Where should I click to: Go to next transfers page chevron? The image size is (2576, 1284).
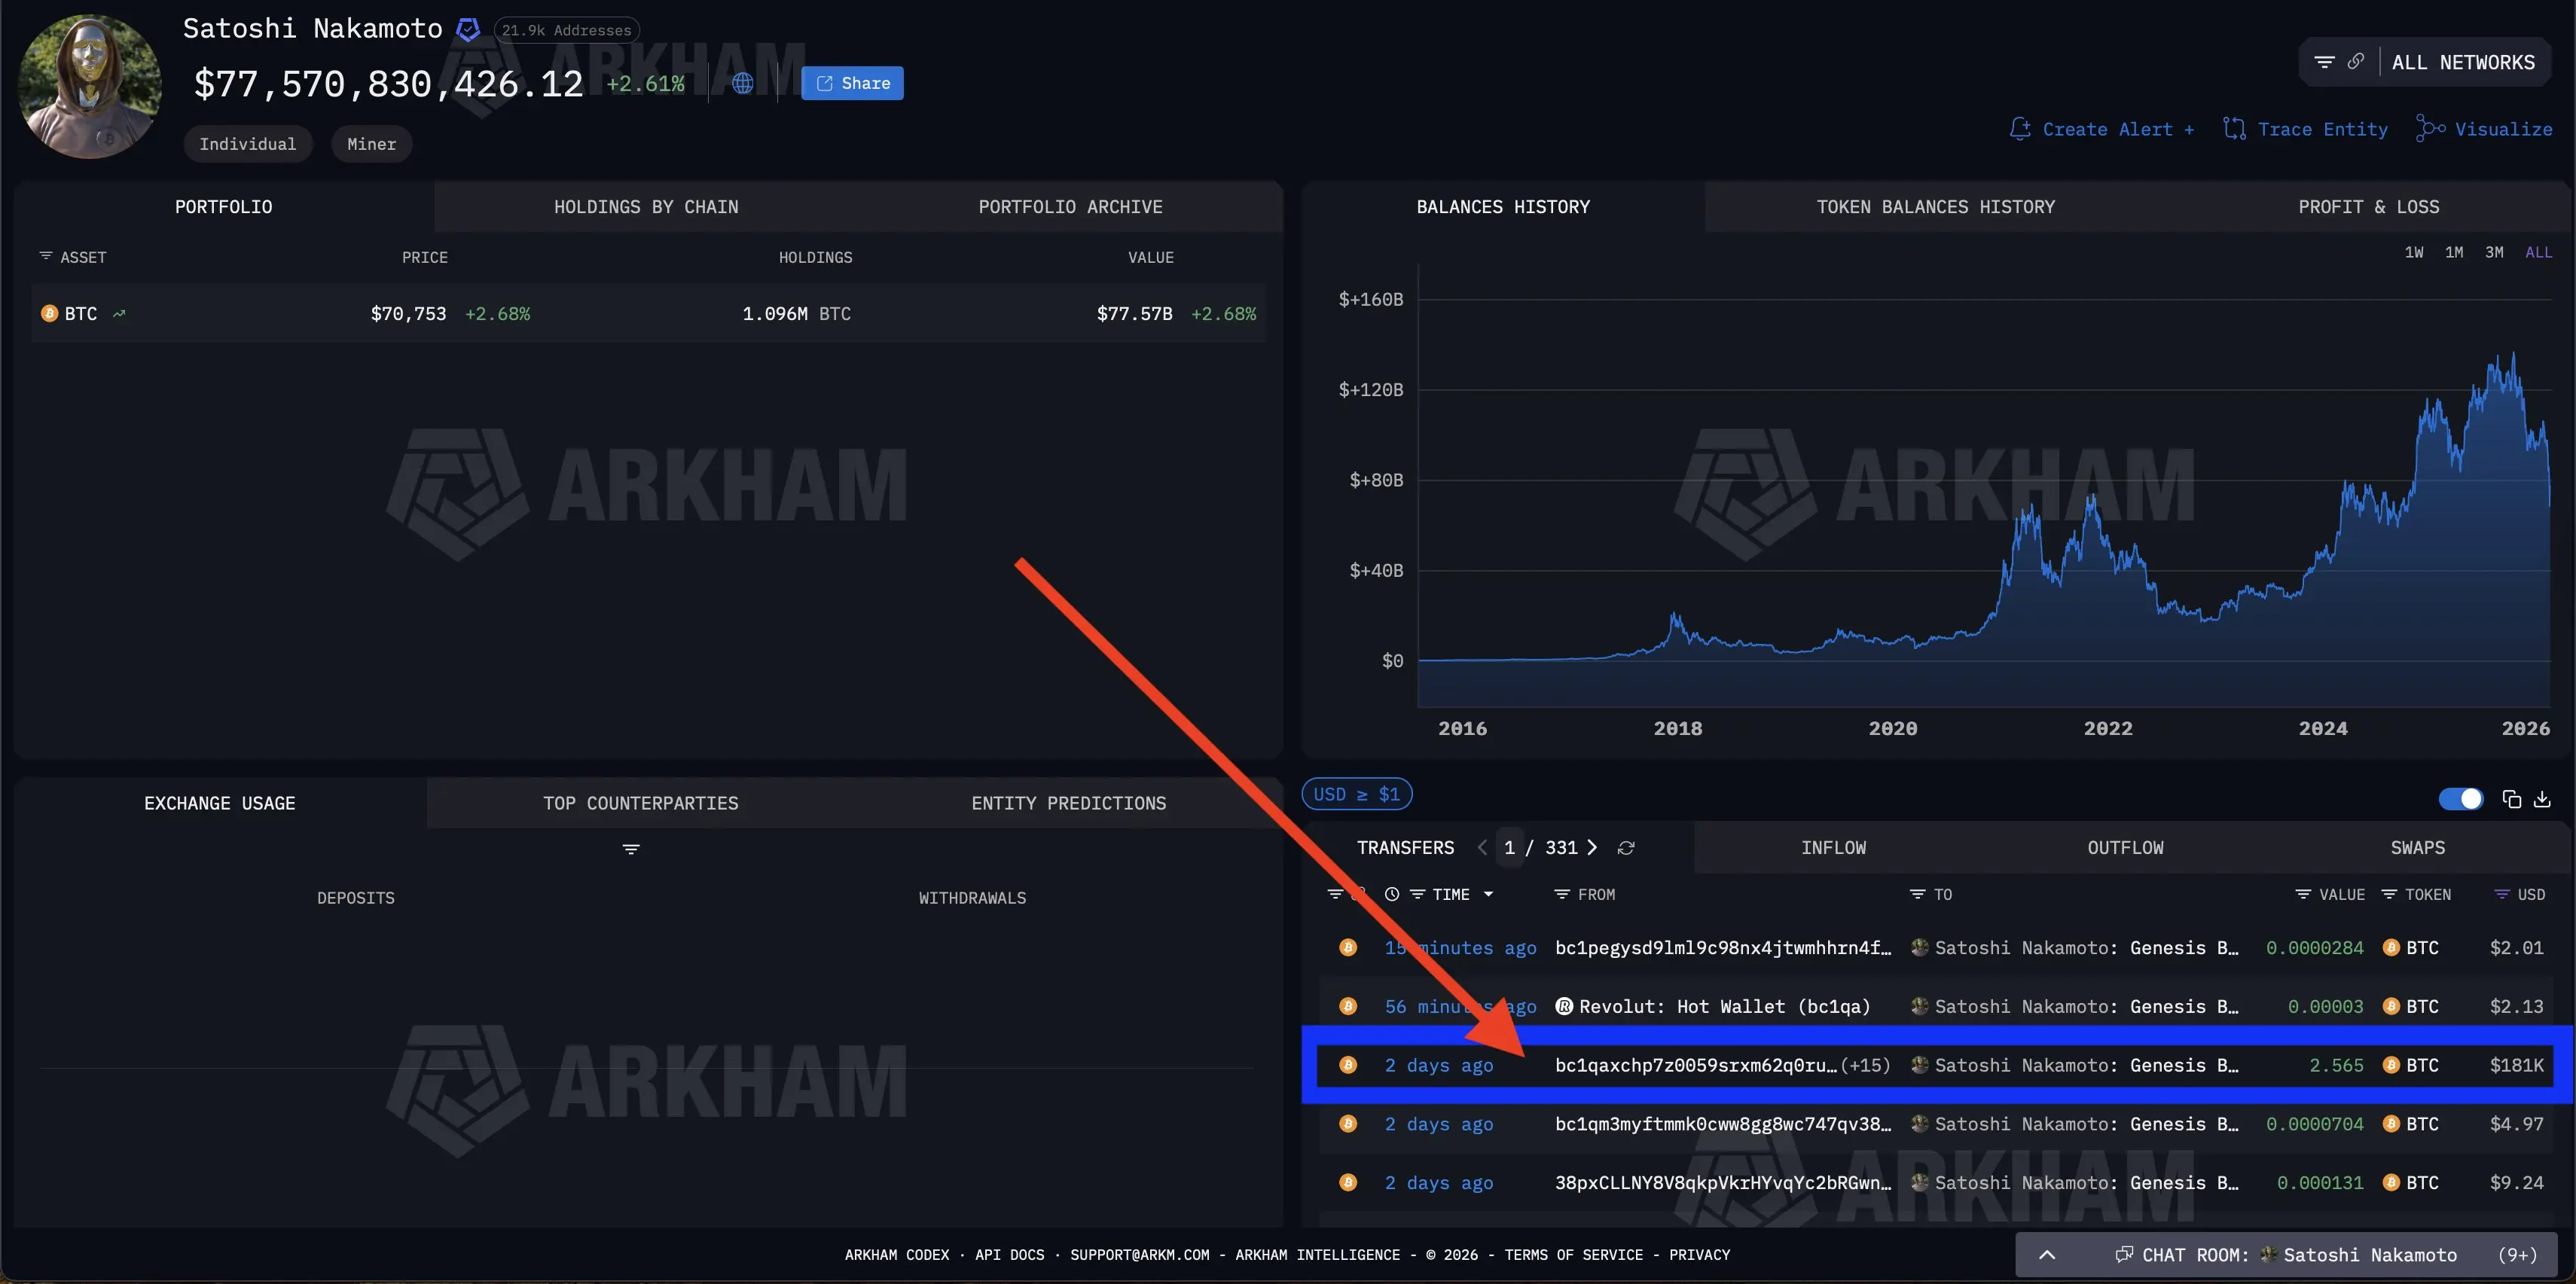pyautogui.click(x=1592, y=848)
